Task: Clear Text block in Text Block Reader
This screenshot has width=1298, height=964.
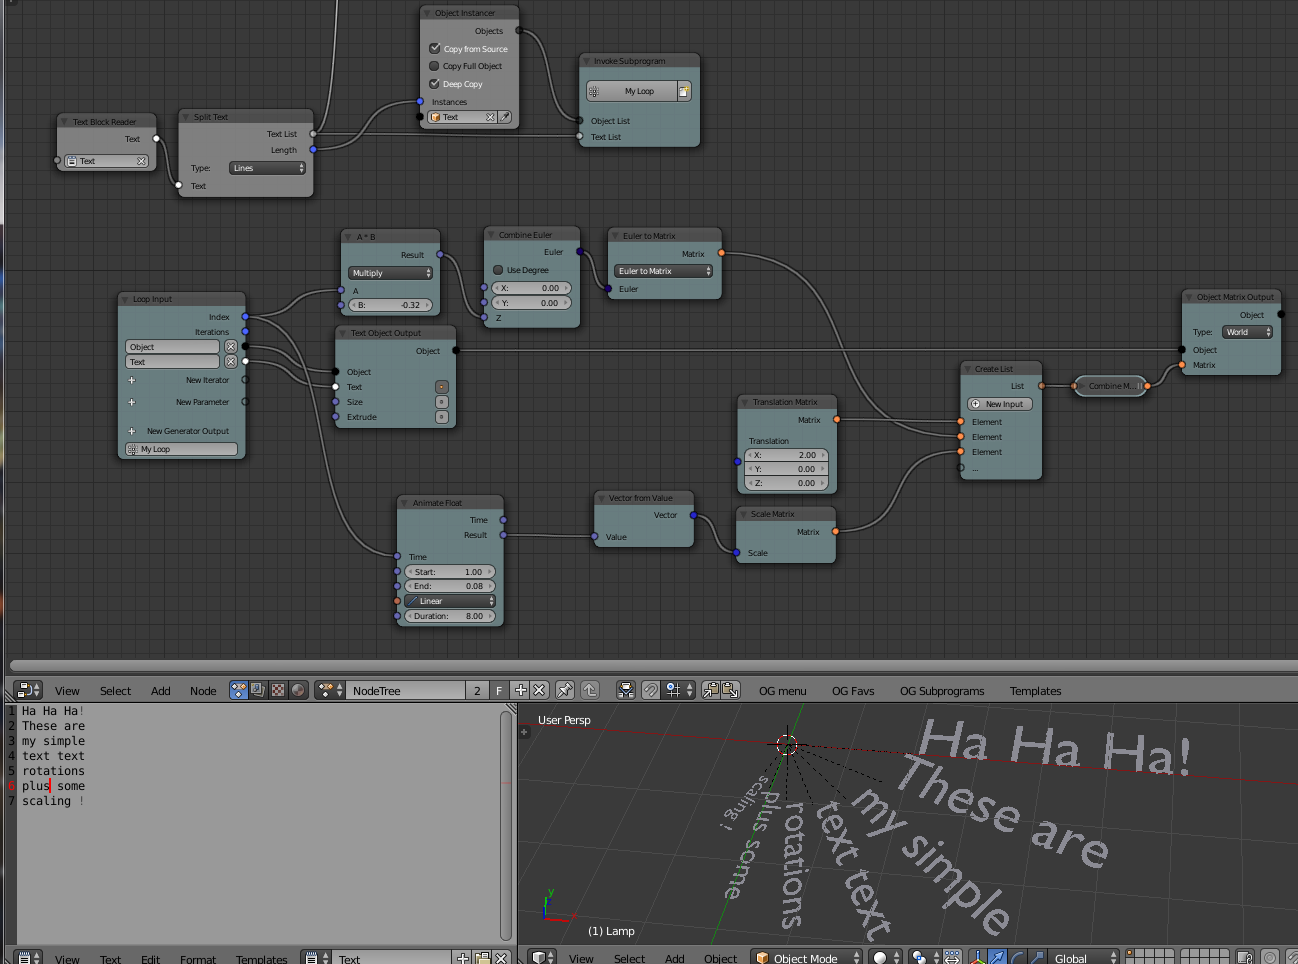Action: point(142,161)
